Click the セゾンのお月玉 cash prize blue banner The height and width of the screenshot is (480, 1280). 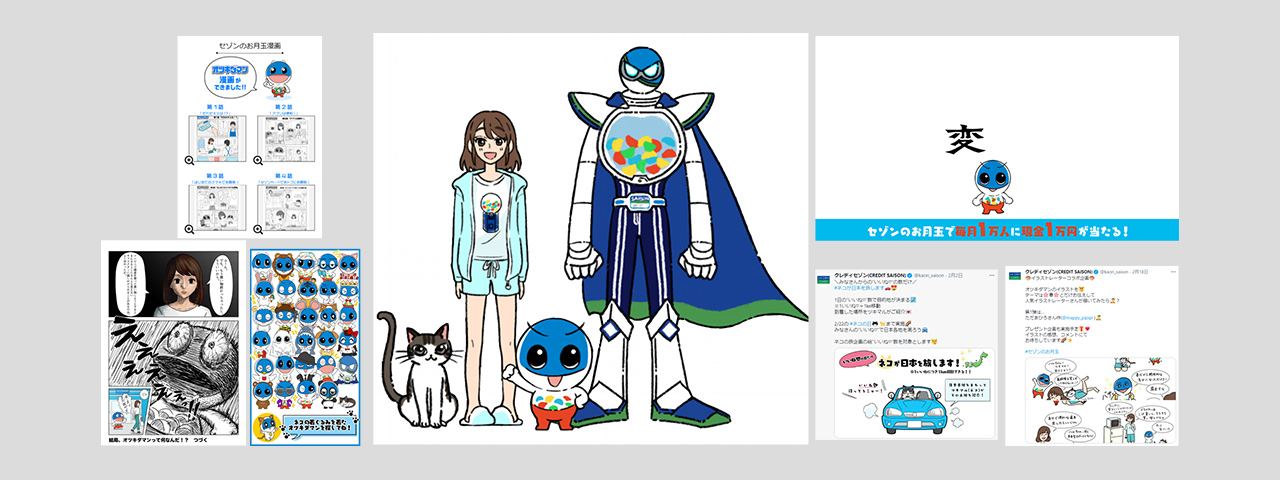coord(997,230)
